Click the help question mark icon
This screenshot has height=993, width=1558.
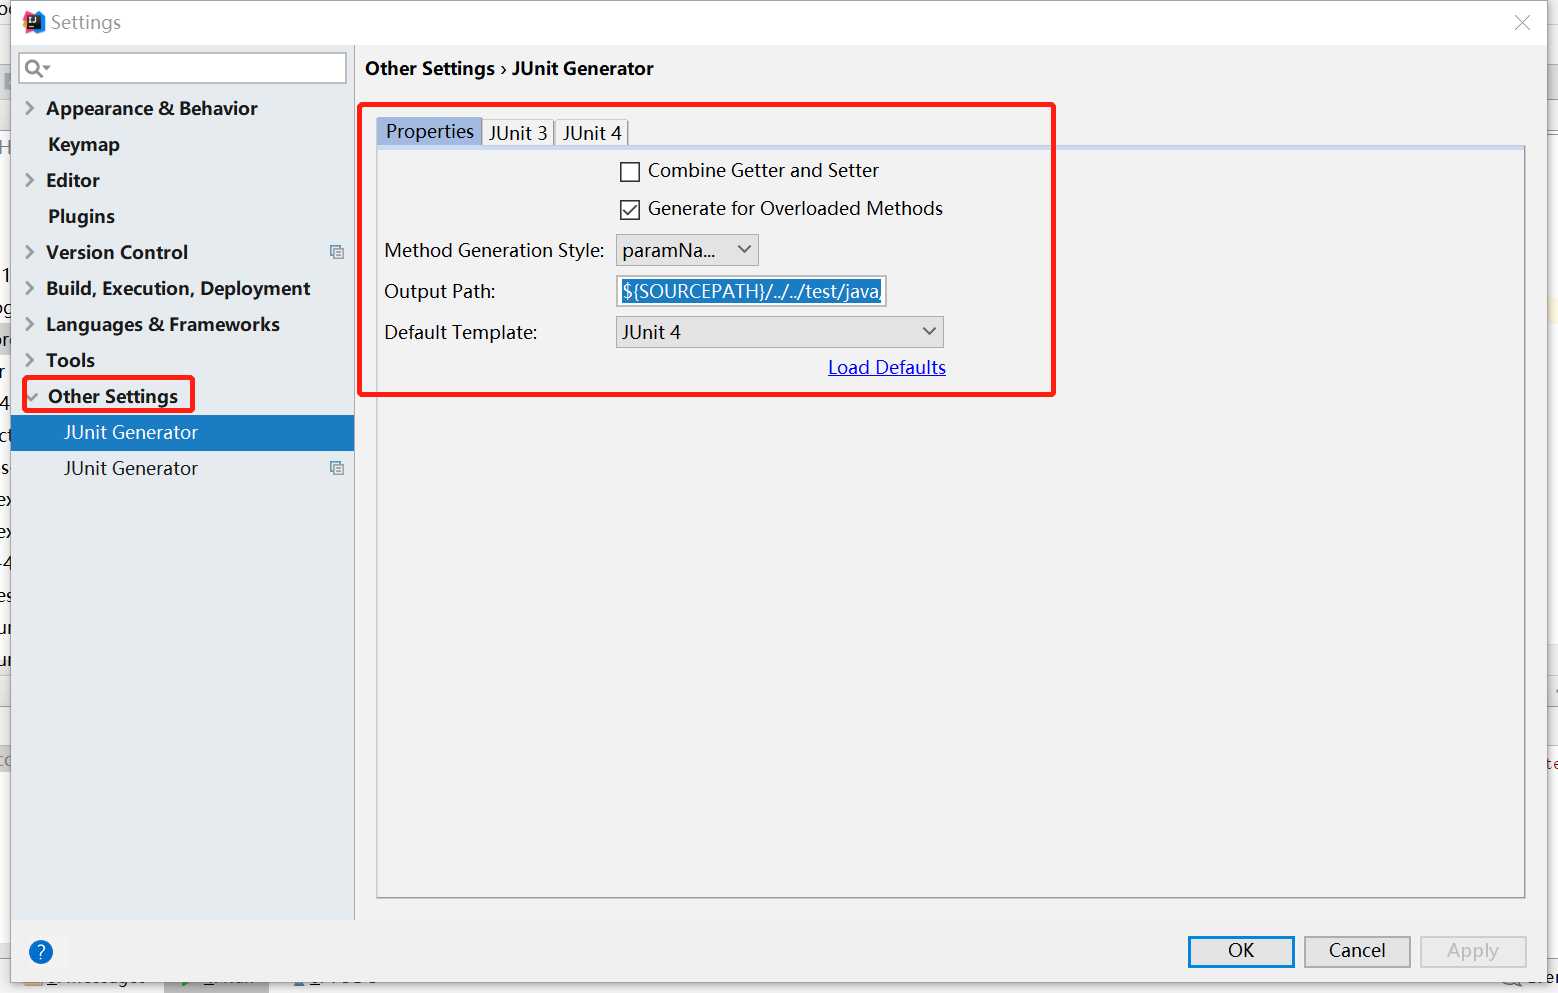tap(41, 951)
